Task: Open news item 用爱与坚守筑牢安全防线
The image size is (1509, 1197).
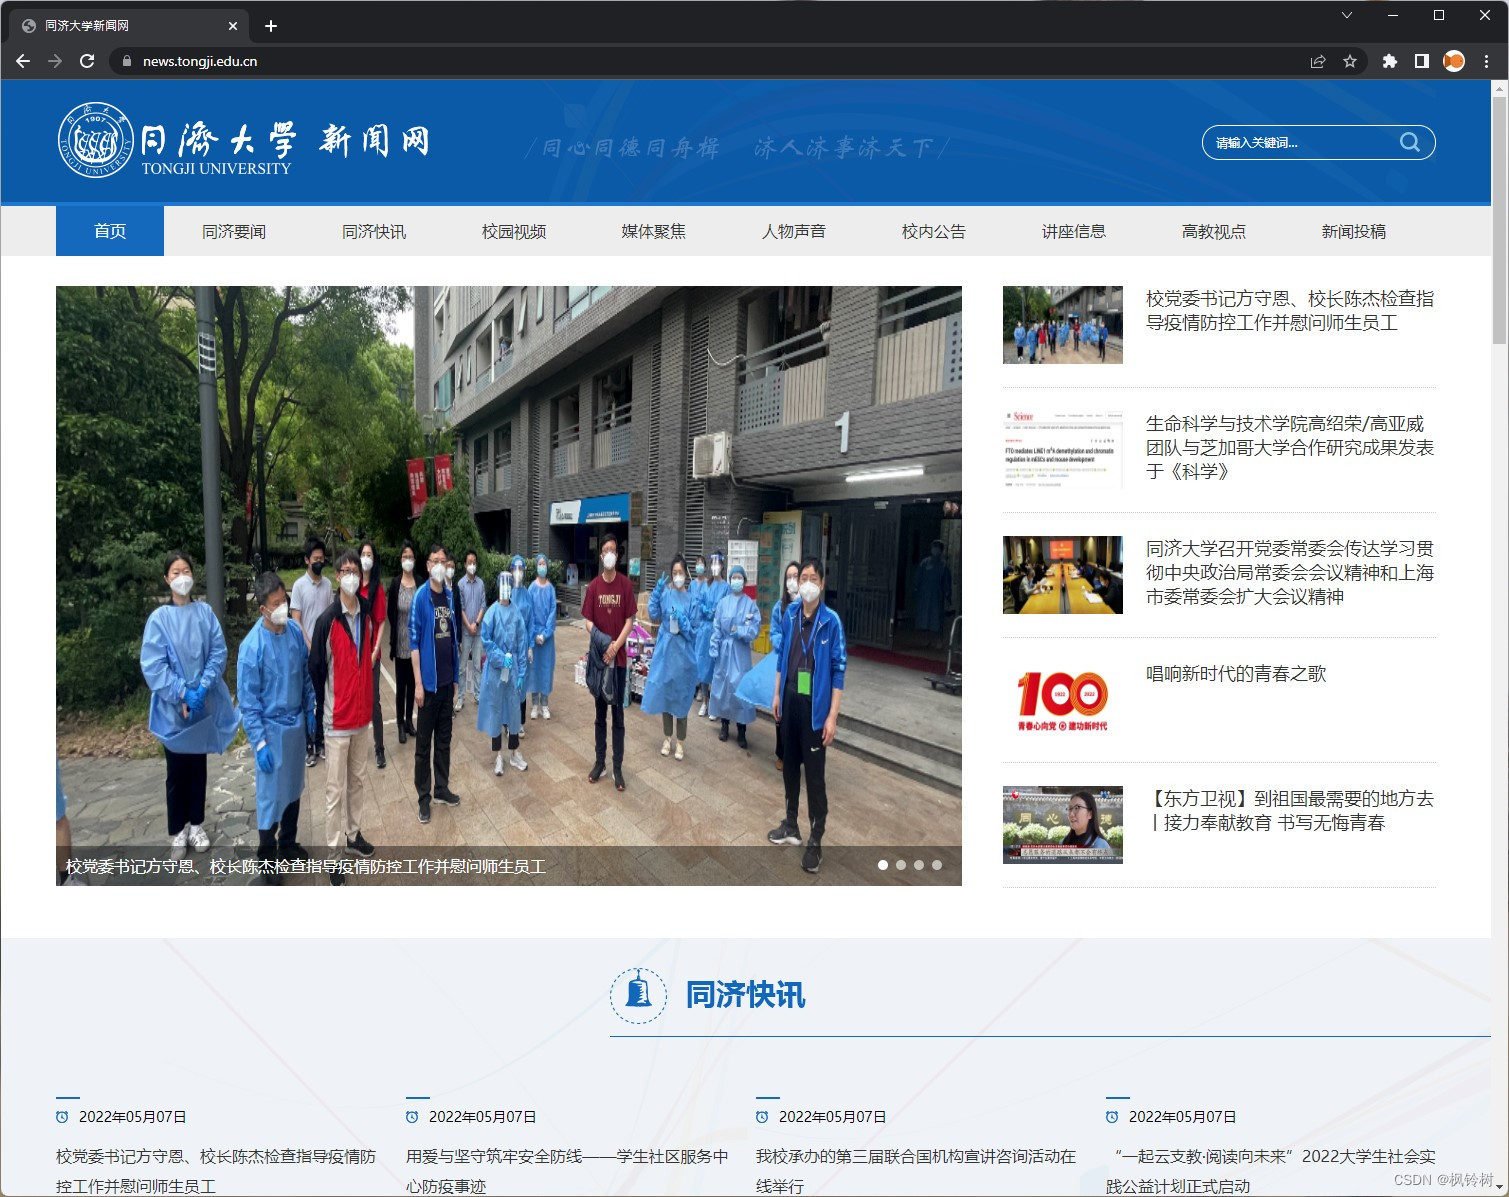Action: (567, 1171)
